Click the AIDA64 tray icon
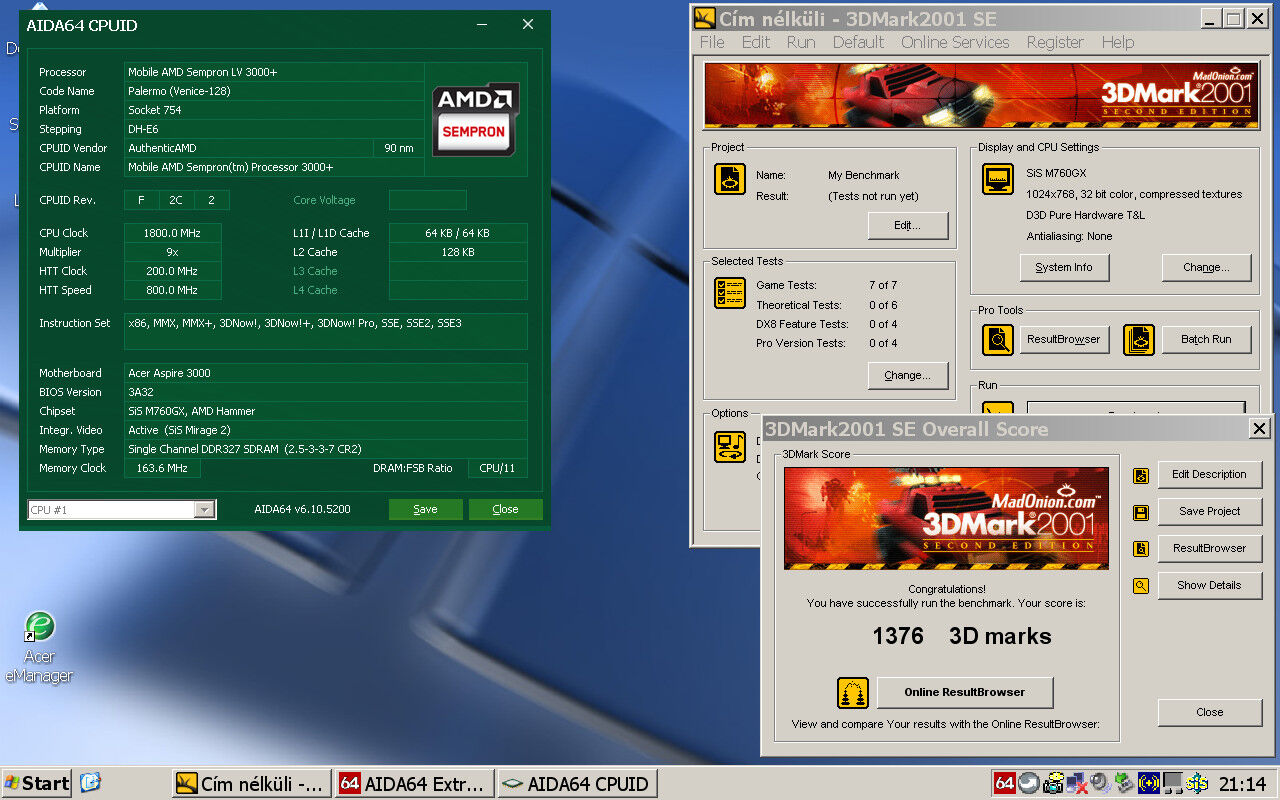The height and width of the screenshot is (800, 1280). tap(1004, 783)
